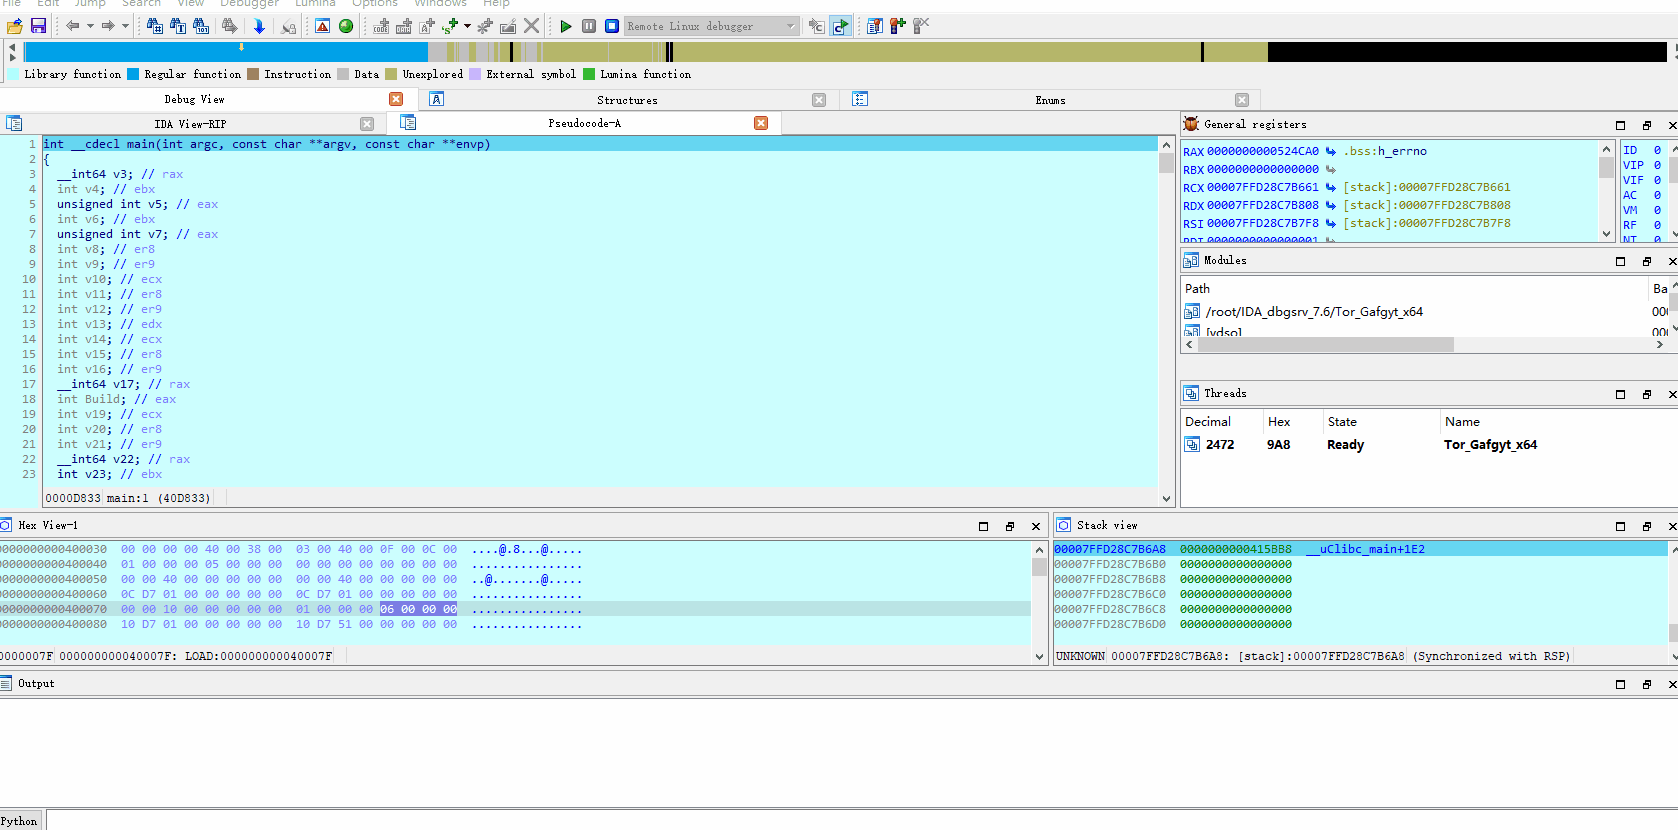
Task: Click __uClibc_main+1E2 in Stack view
Action: [1365, 549]
